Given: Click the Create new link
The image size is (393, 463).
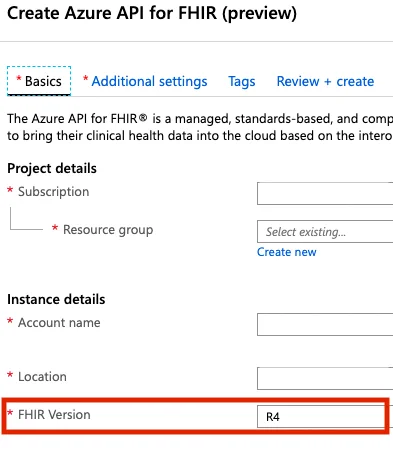Looking at the screenshot, I should coord(287,252).
